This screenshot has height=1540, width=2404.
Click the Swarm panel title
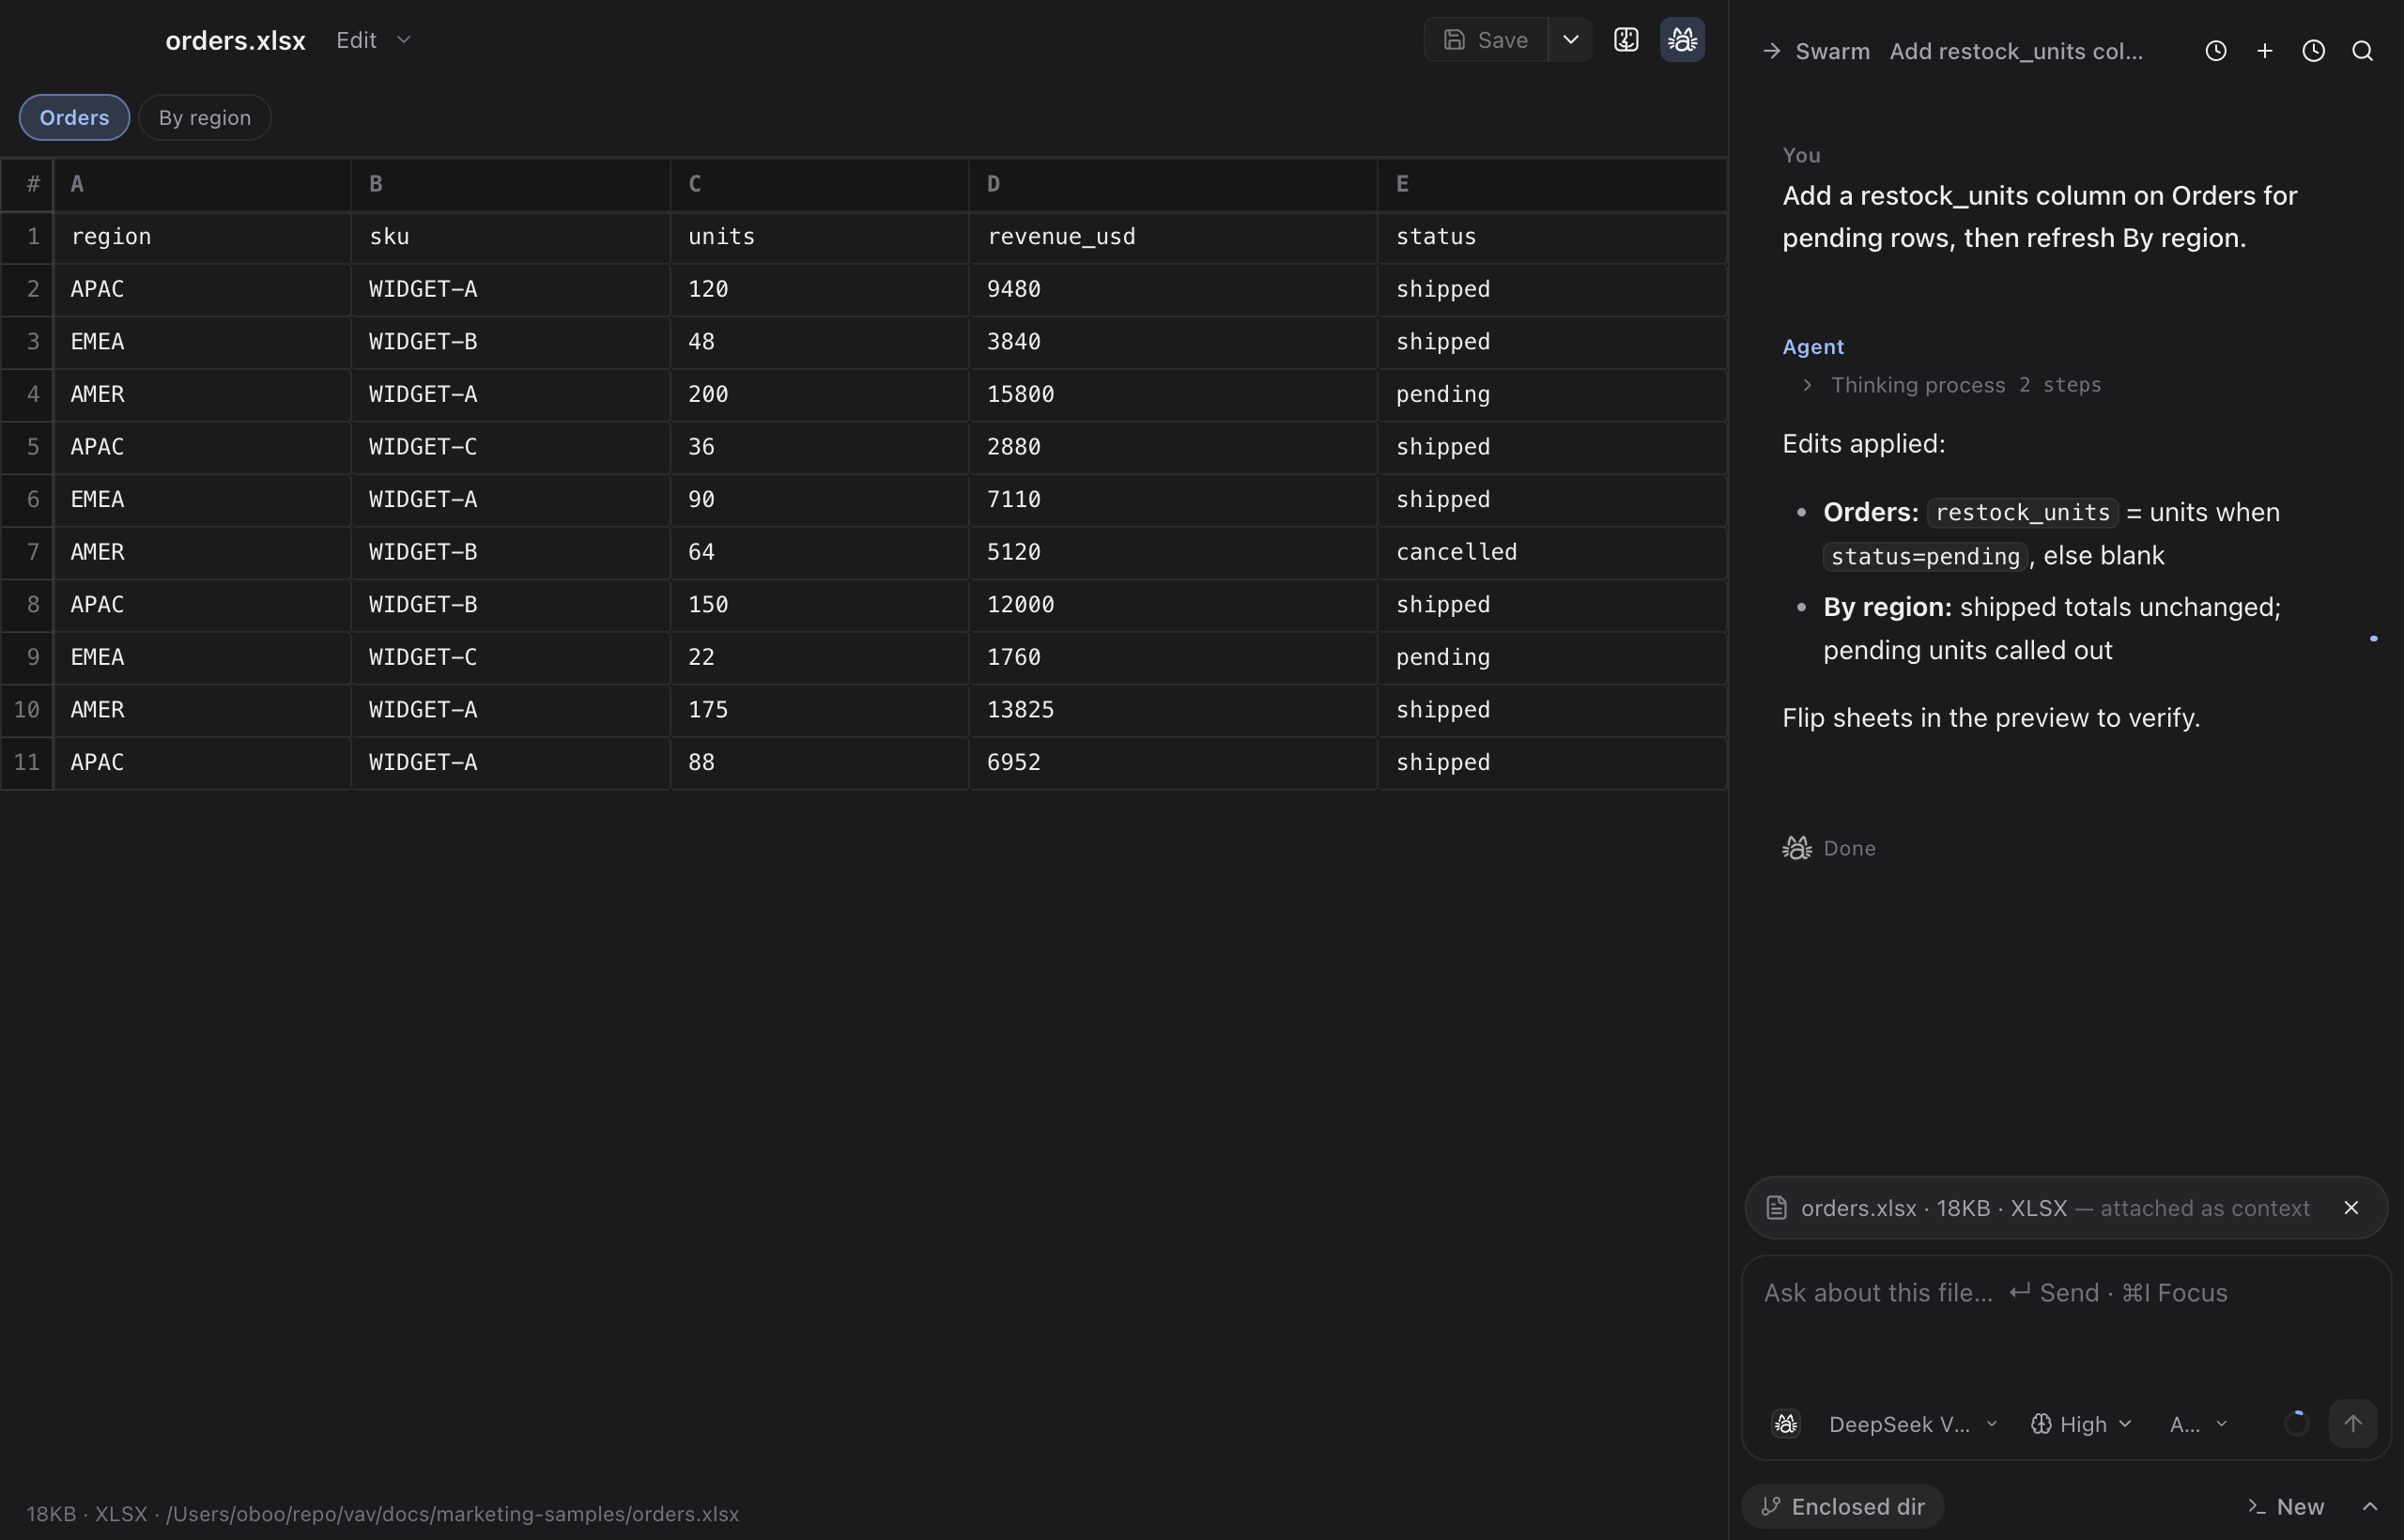pos(1832,51)
